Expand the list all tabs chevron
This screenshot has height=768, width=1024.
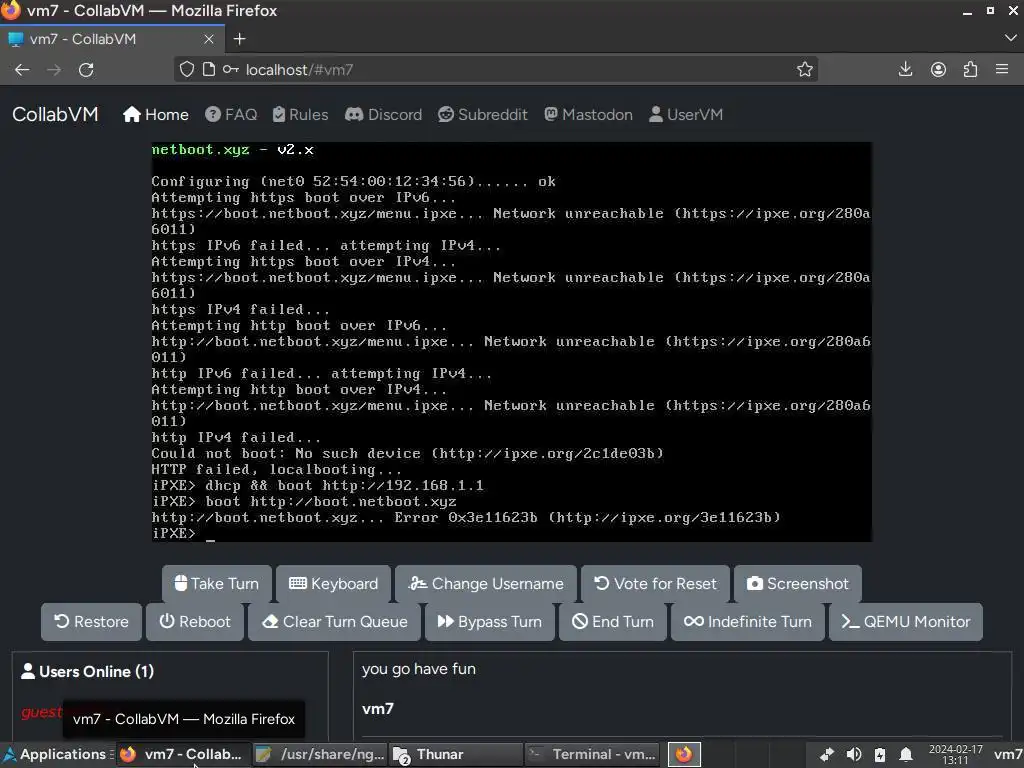tap(1010, 39)
